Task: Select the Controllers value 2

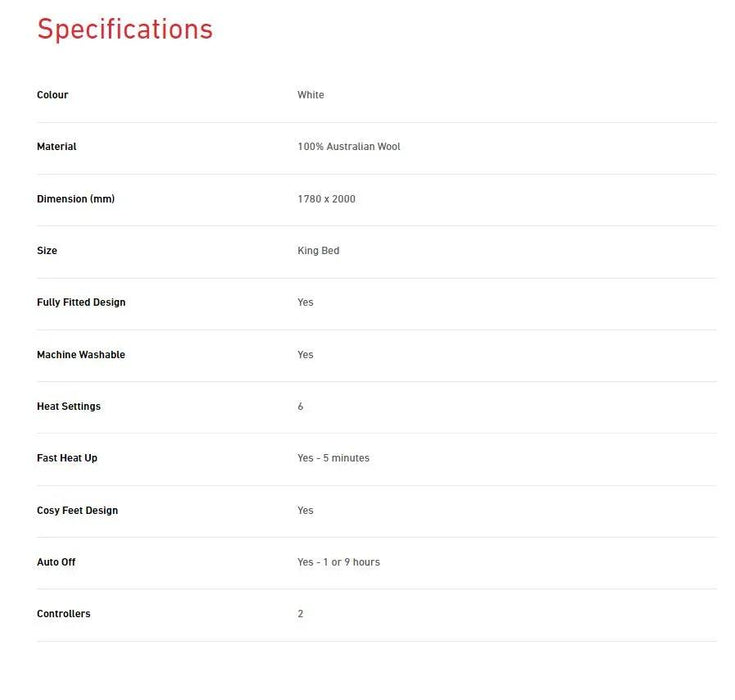Action: pos(300,614)
